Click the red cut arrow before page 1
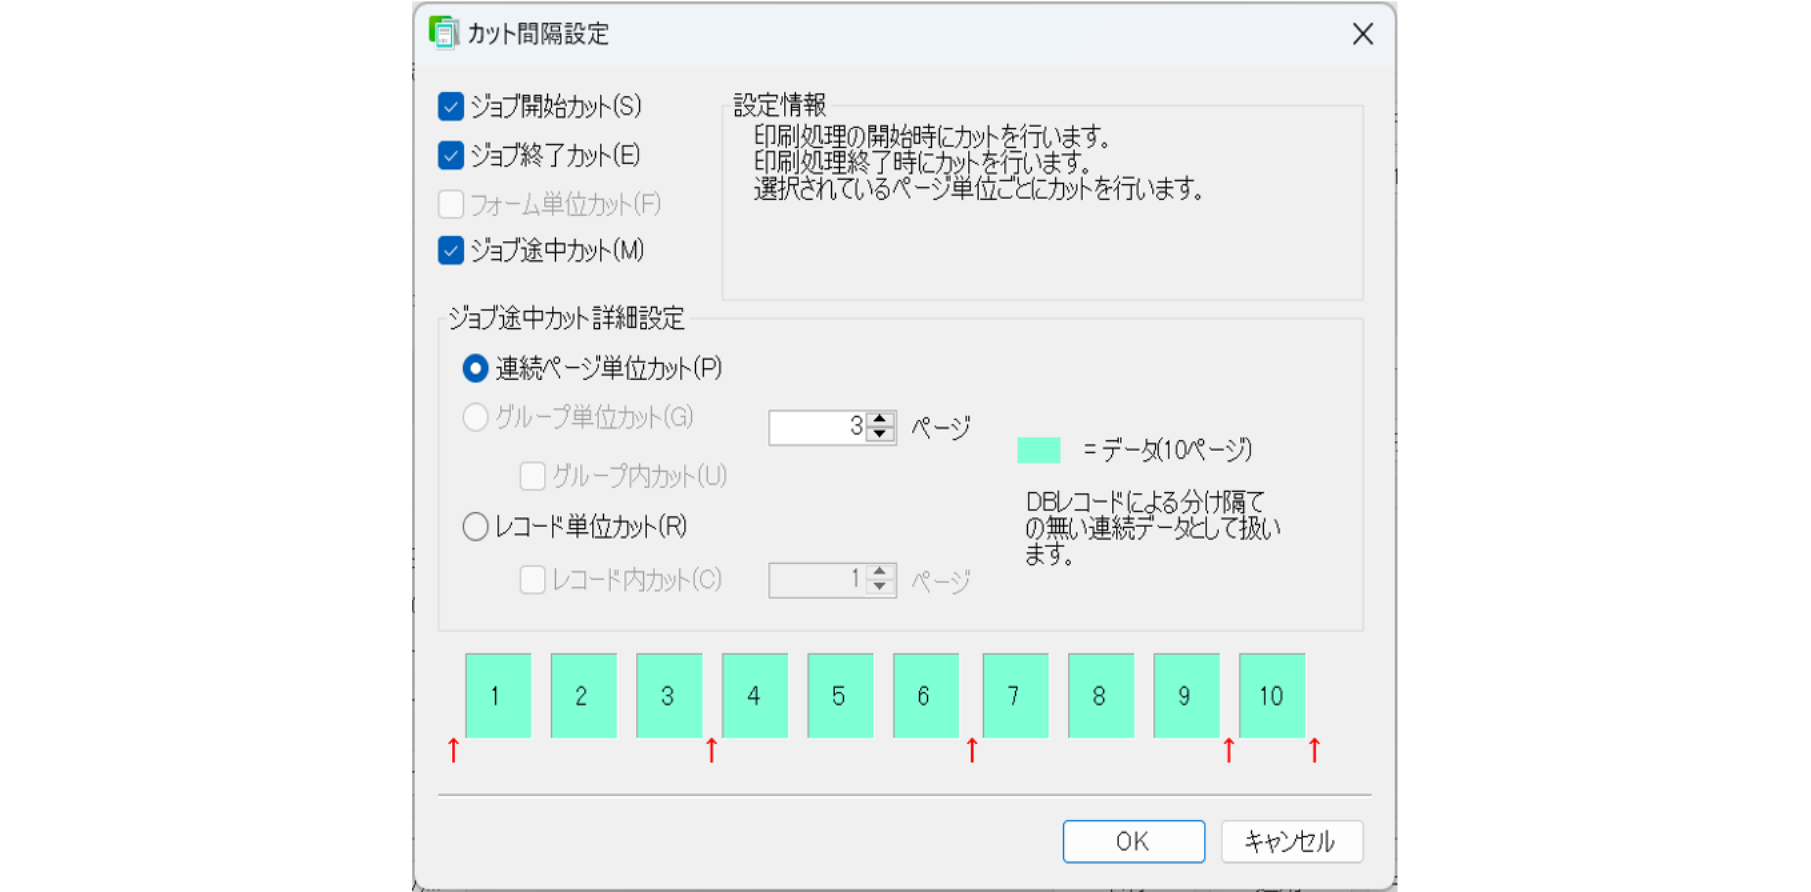Image resolution: width=1811 pixels, height=892 pixels. click(x=454, y=750)
